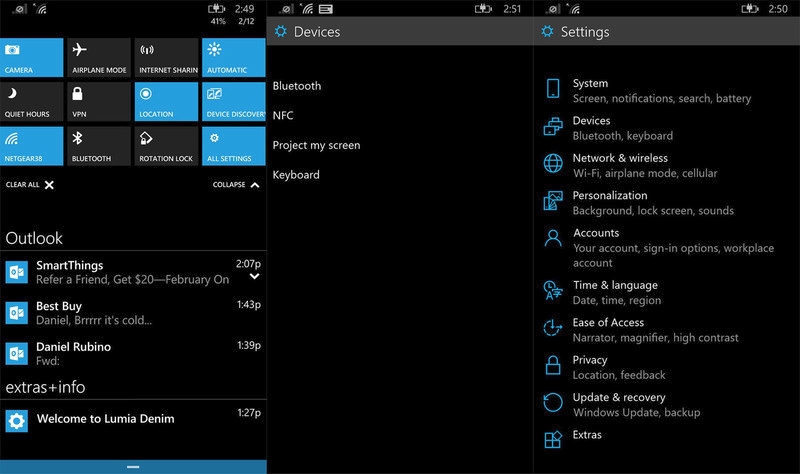Click the Ease of Access icon
Screen dimensions: 800x474
(x=553, y=328)
